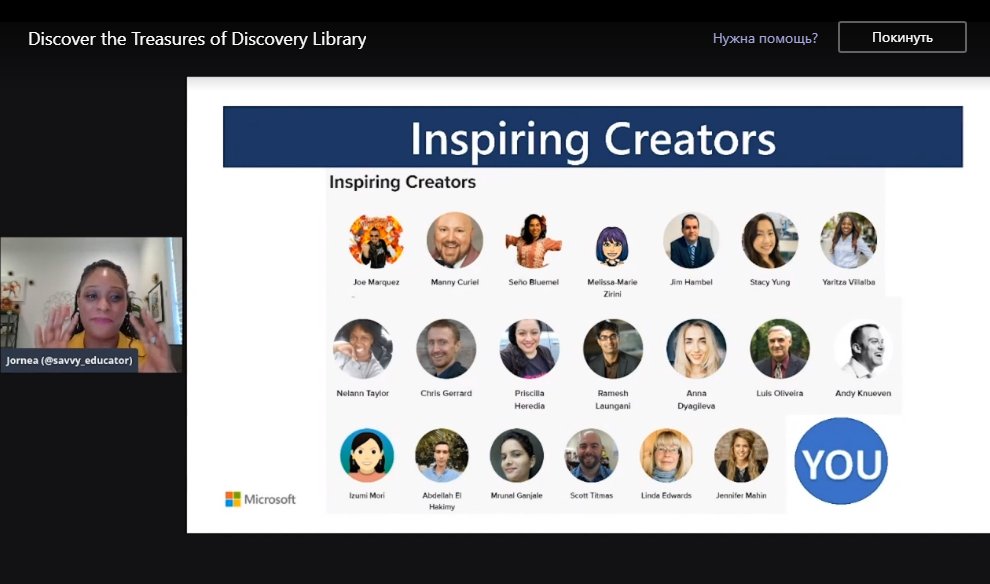Click the name text Seño Bluemel
This screenshot has width=990, height=584.
[534, 282]
